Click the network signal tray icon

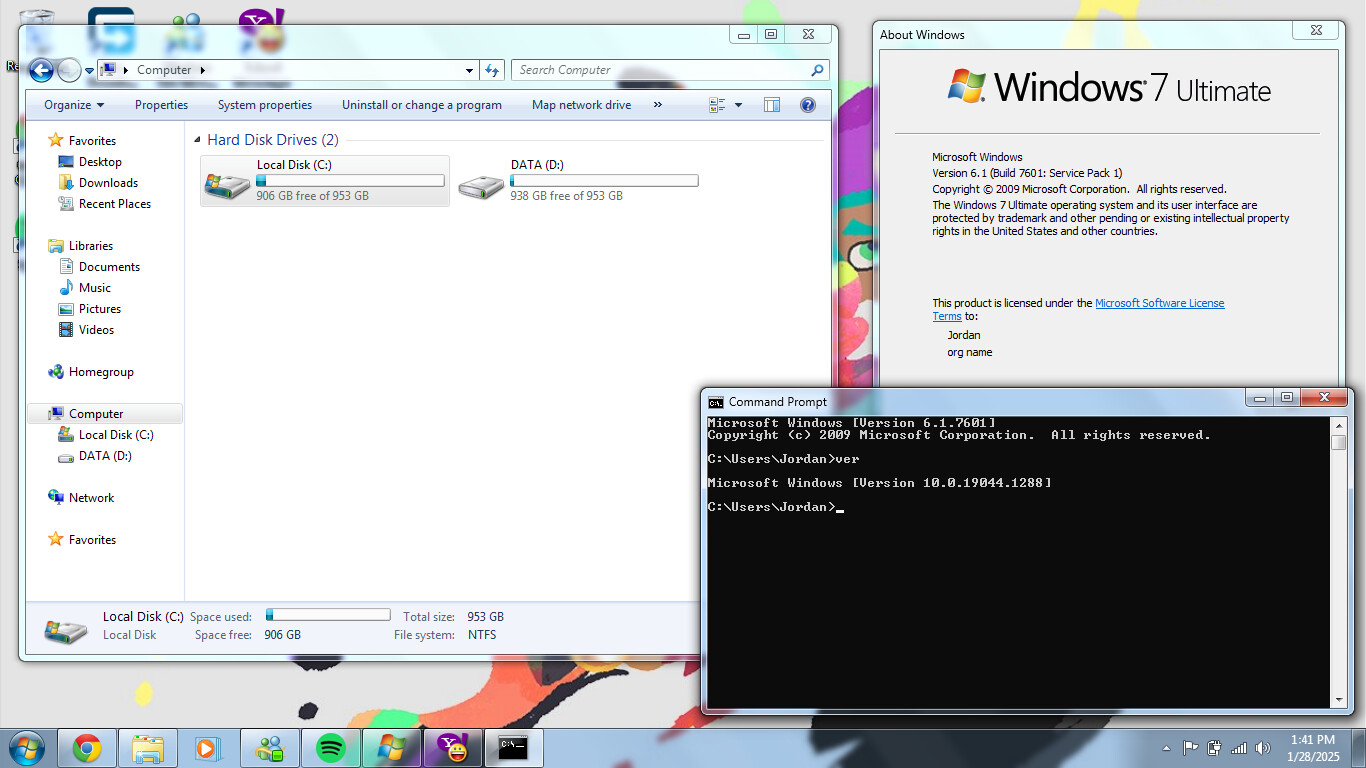[1239, 747]
